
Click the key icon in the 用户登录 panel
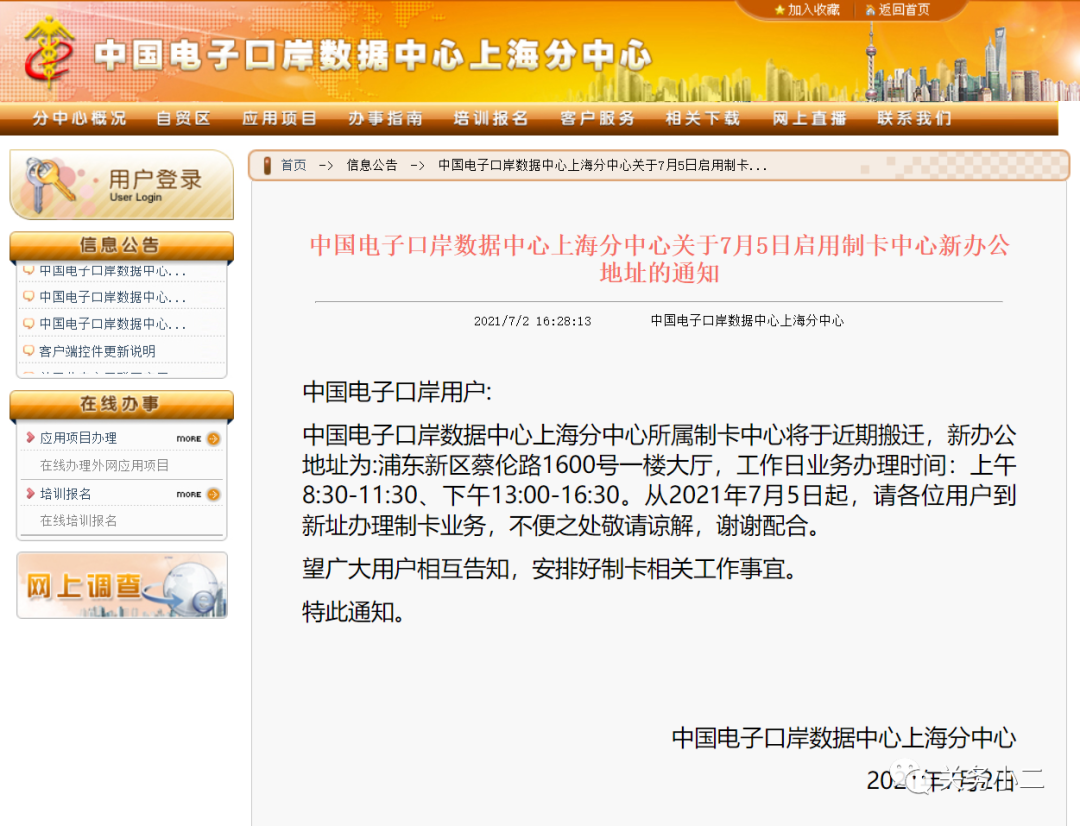click(x=47, y=184)
